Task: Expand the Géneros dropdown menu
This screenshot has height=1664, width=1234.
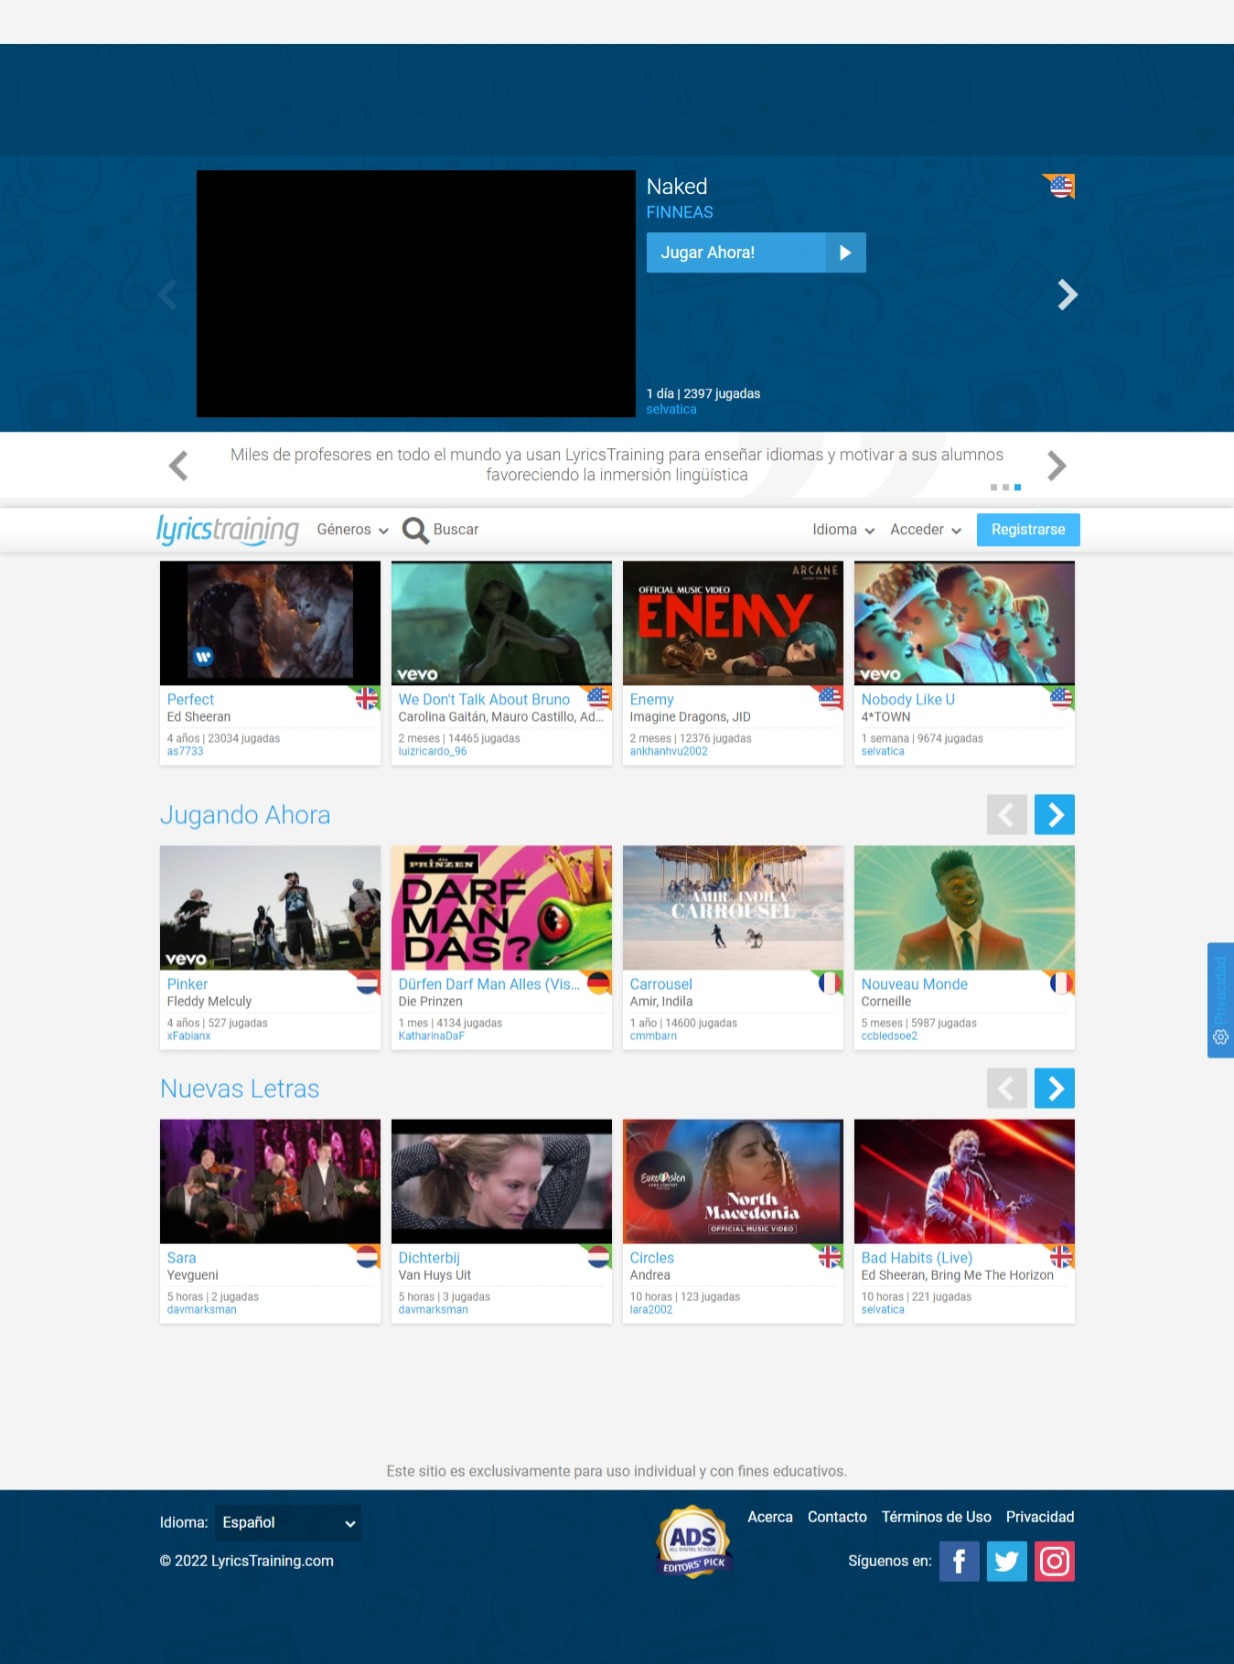Action: [352, 530]
